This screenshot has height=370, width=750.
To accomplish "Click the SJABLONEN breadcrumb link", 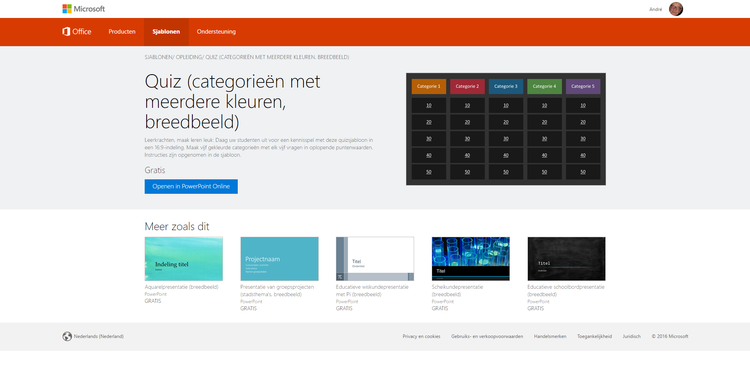I will pyautogui.click(x=158, y=57).
